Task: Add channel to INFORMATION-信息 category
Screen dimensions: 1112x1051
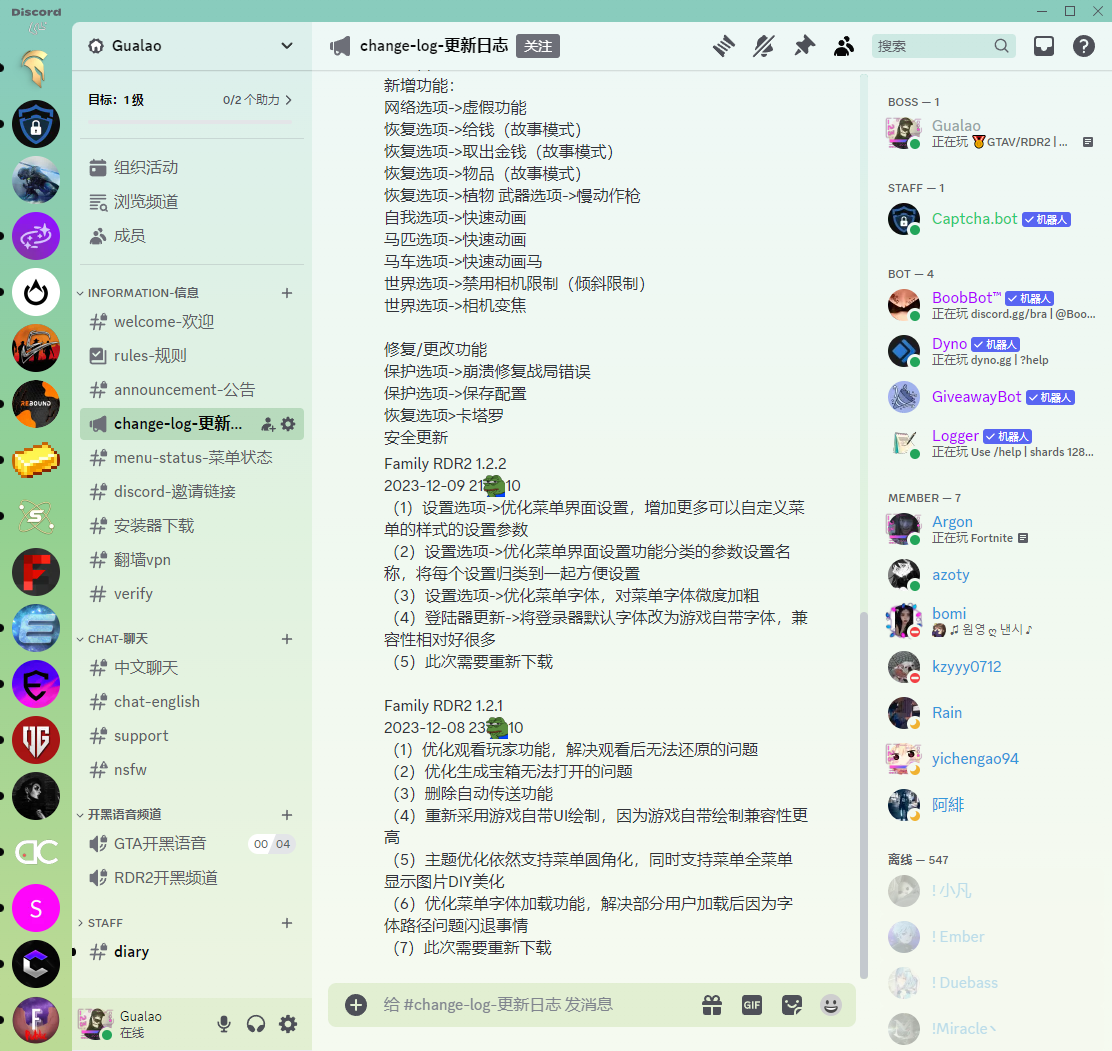Action: coord(287,293)
